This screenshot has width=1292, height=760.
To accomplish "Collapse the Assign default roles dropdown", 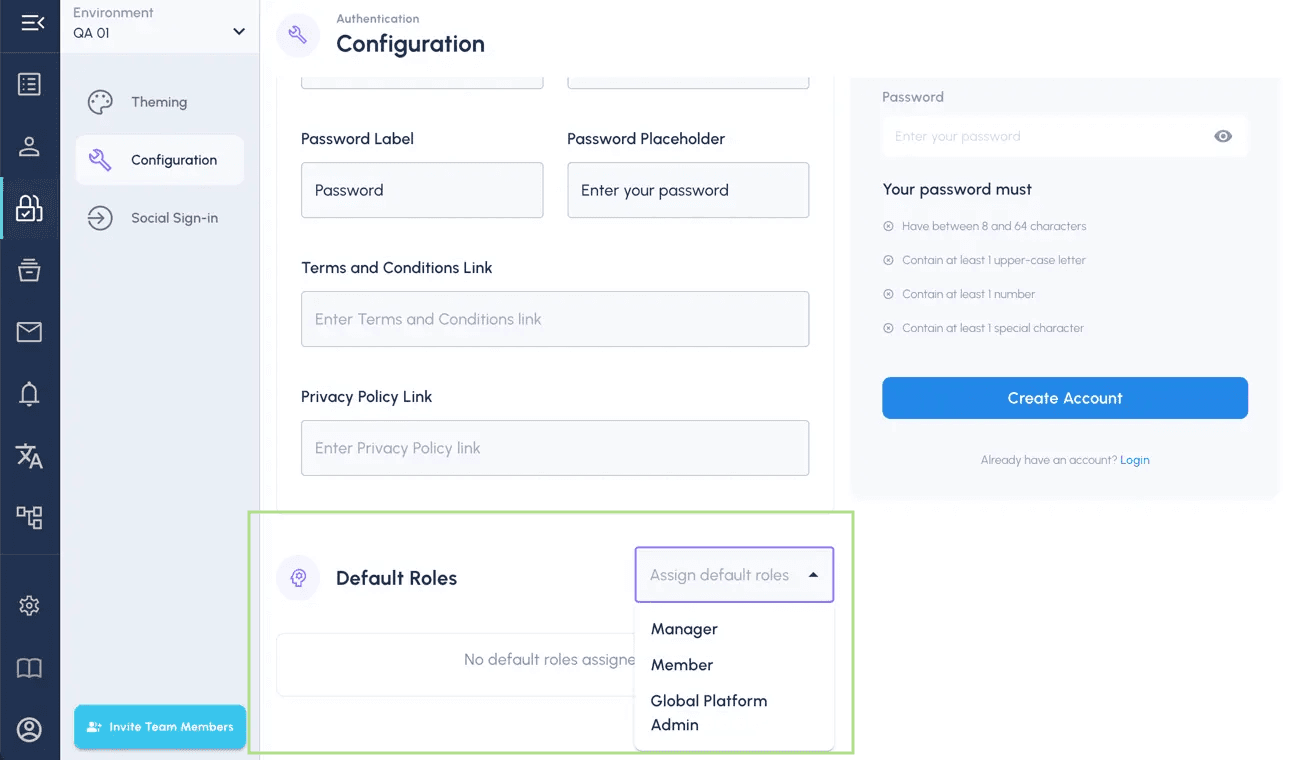I will [x=734, y=575].
